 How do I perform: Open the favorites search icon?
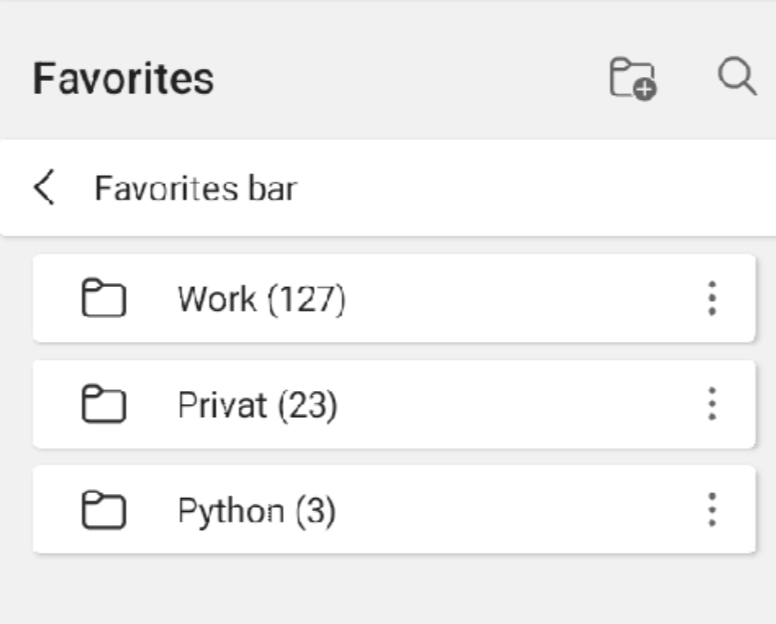coord(737,77)
